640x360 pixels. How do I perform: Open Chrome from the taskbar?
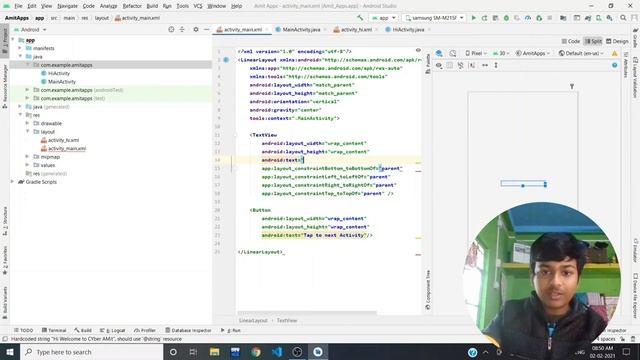[x=256, y=352]
